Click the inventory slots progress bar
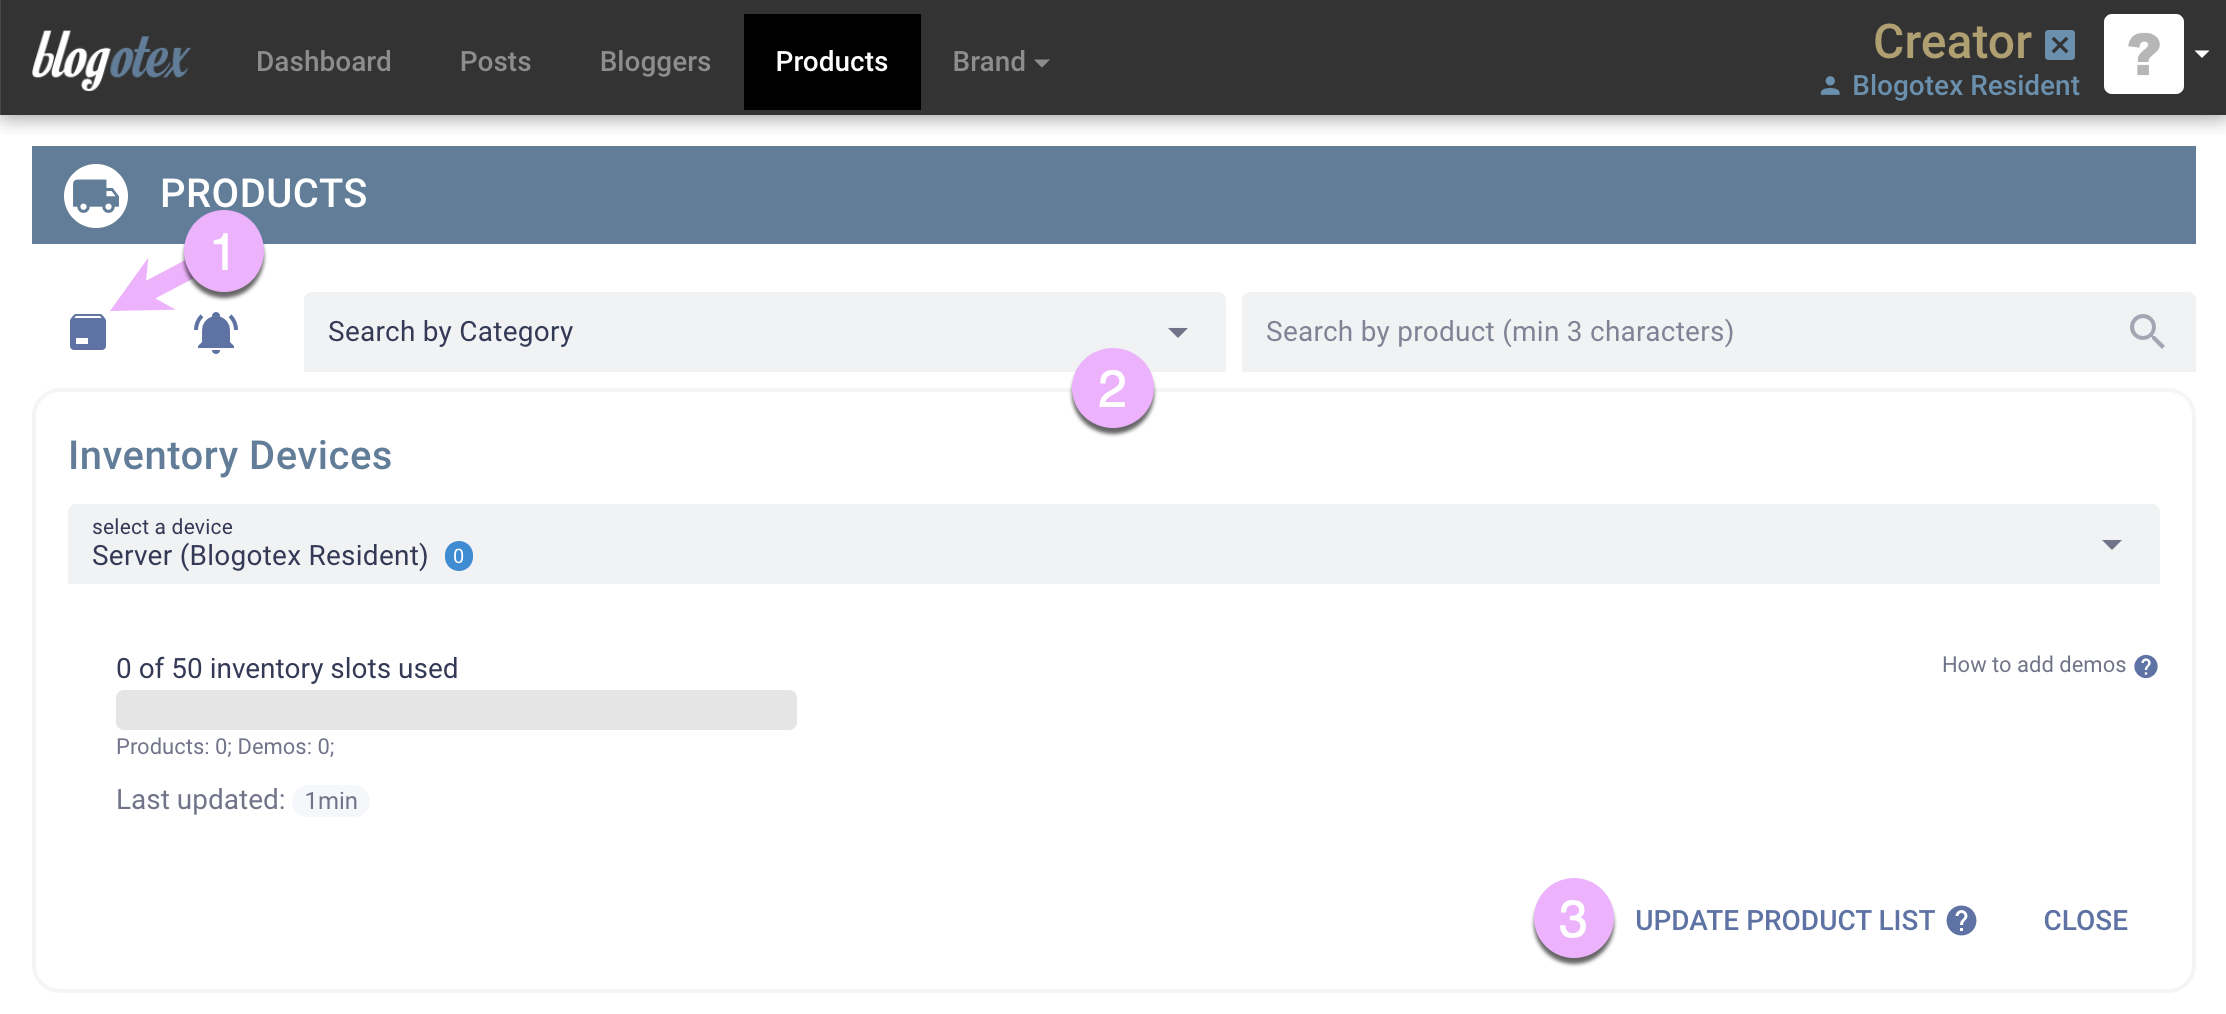The height and width of the screenshot is (1014, 2226). (x=456, y=709)
